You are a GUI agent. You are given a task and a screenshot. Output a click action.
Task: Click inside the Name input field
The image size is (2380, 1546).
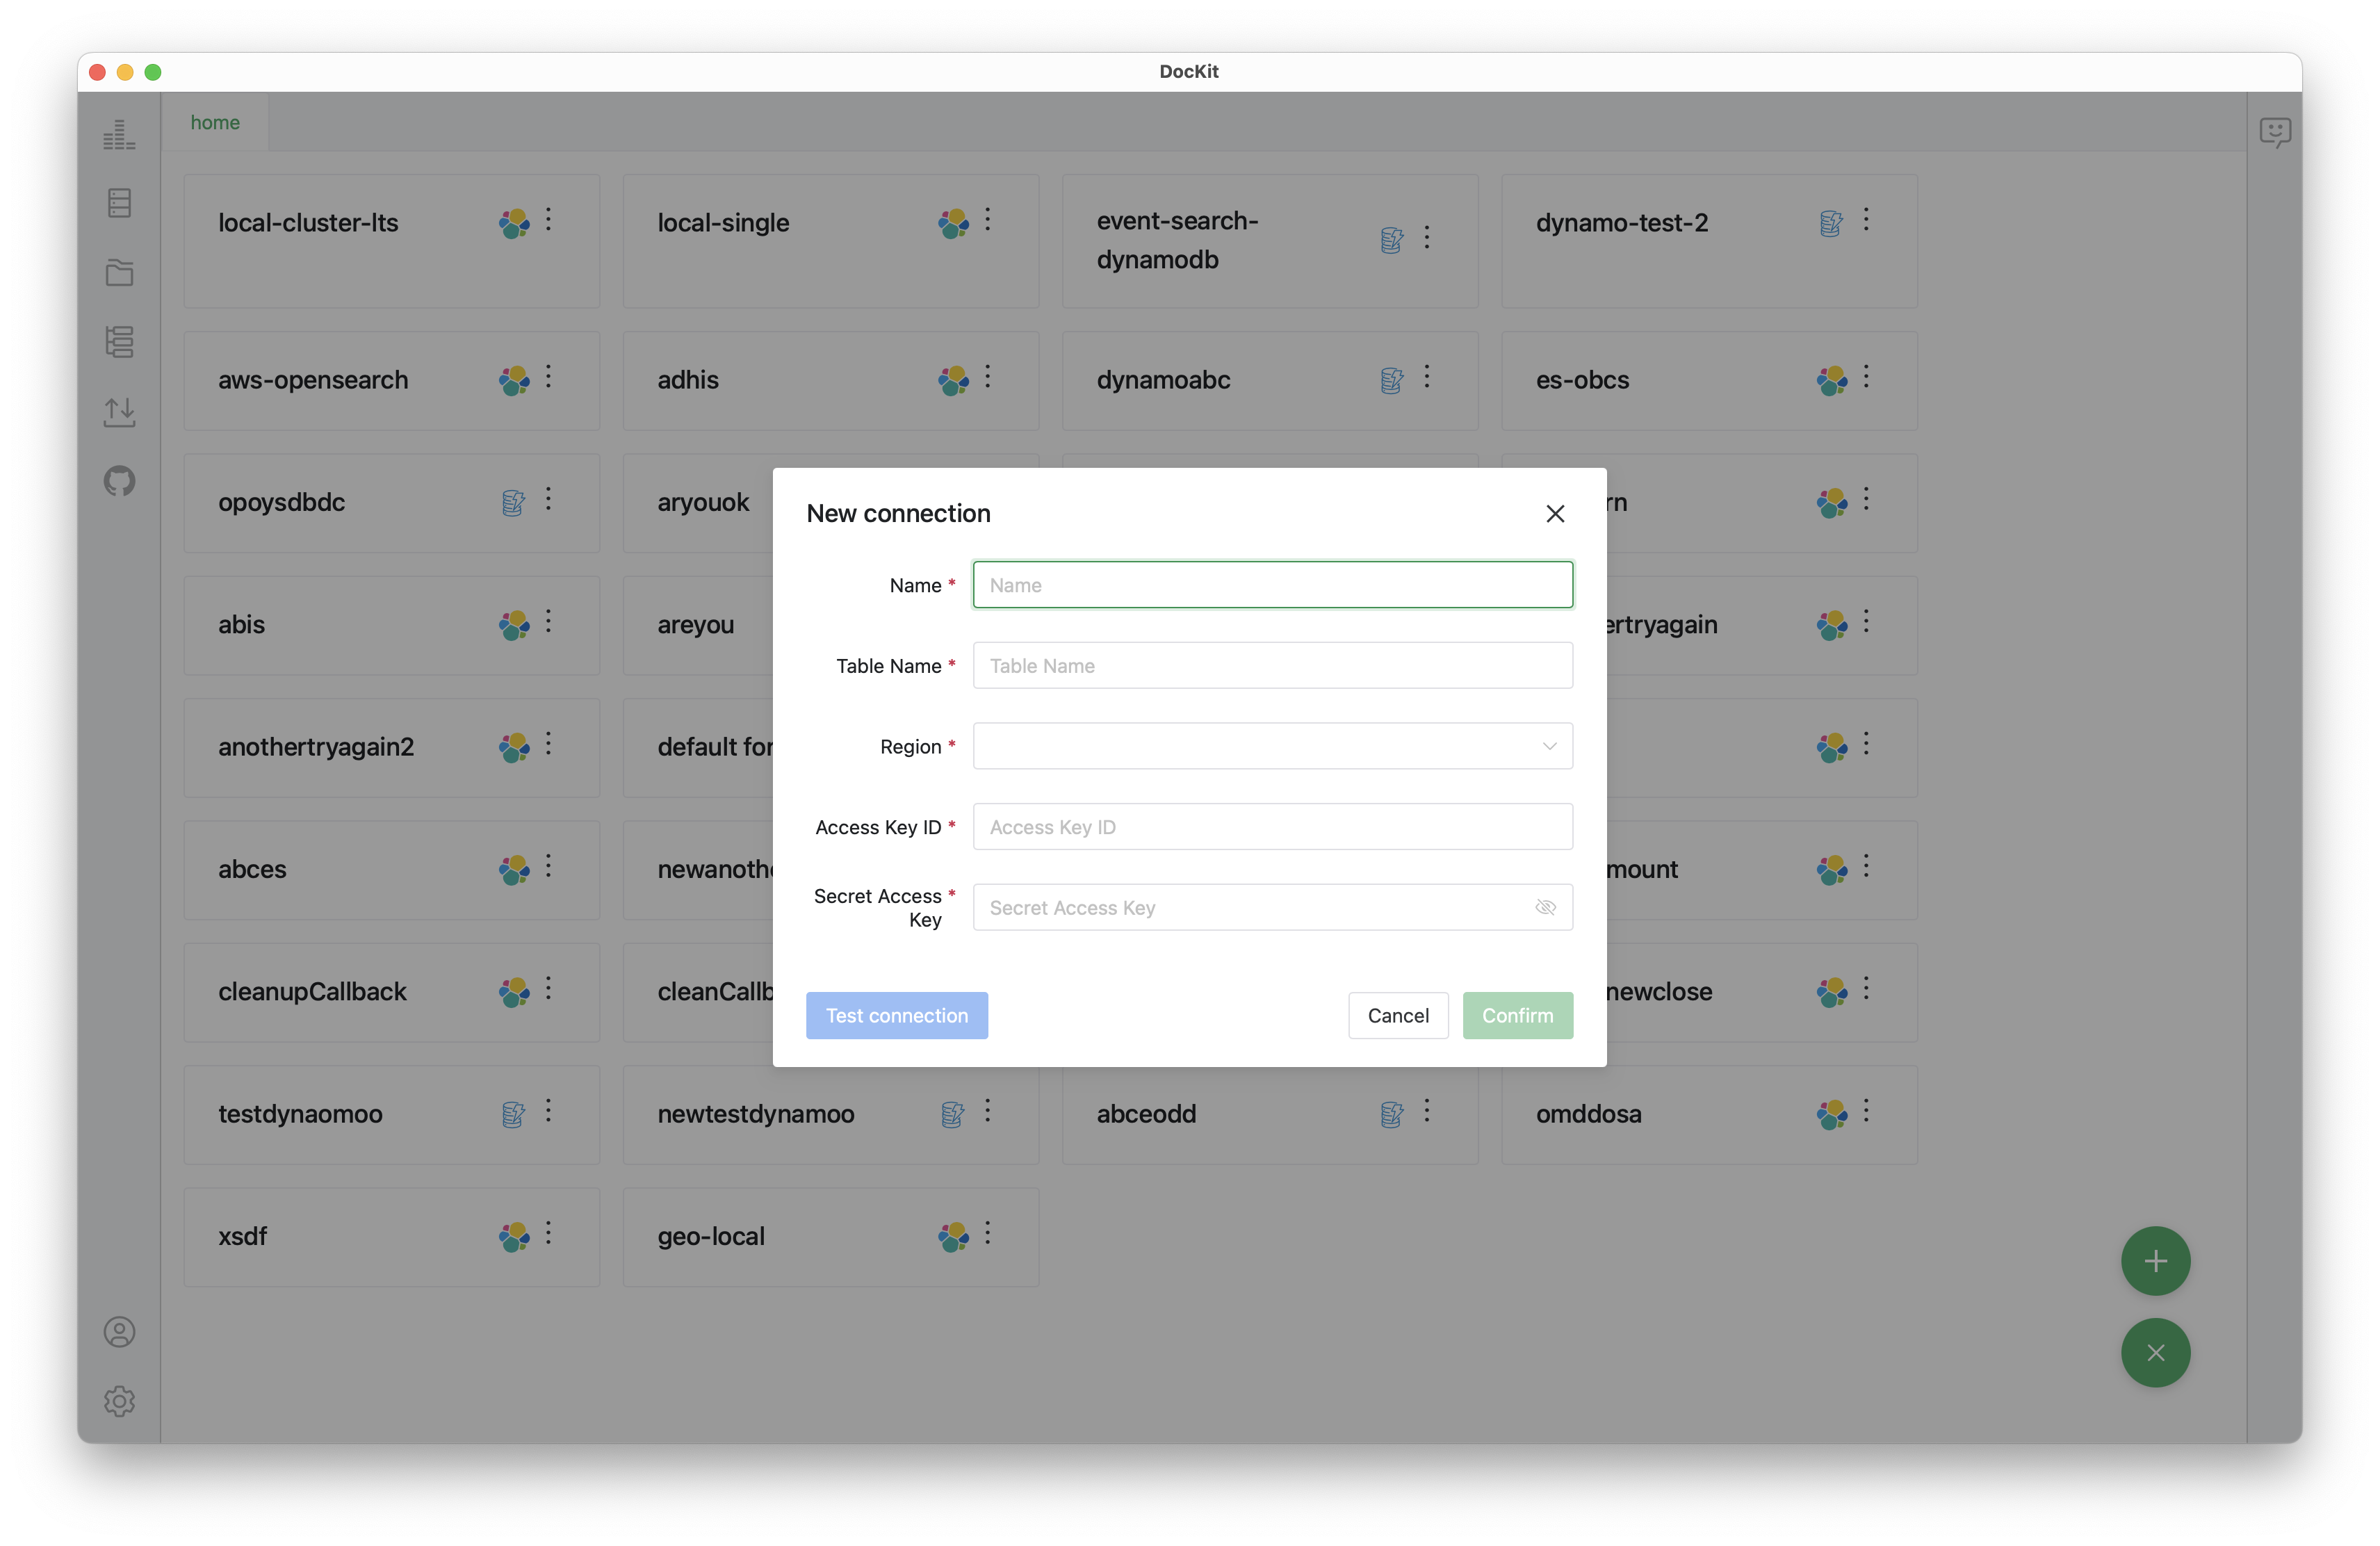pos(1271,585)
